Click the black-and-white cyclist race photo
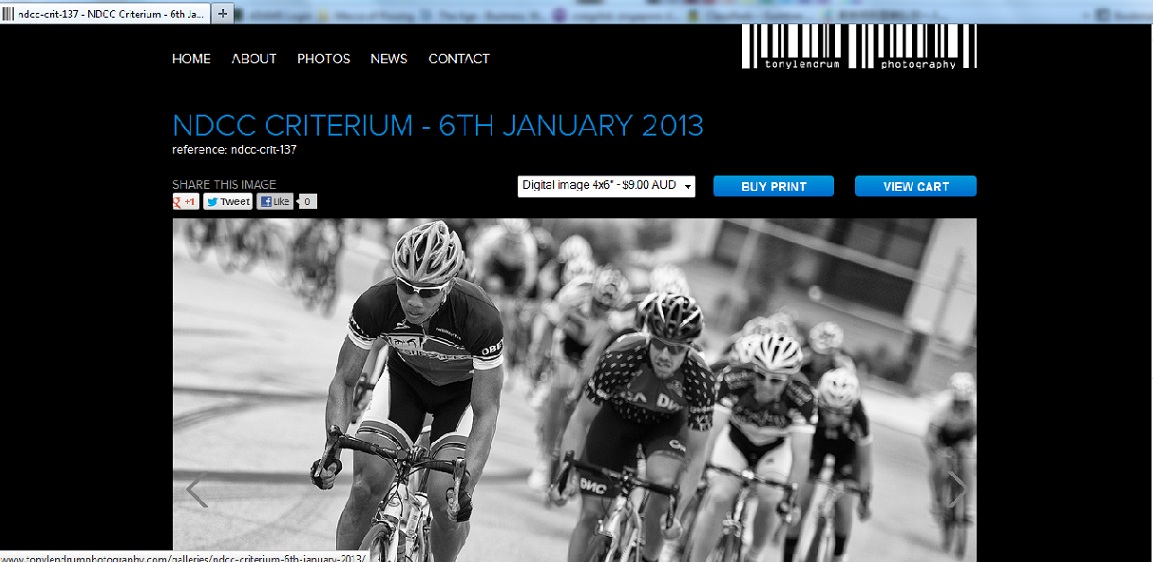 [x=574, y=390]
